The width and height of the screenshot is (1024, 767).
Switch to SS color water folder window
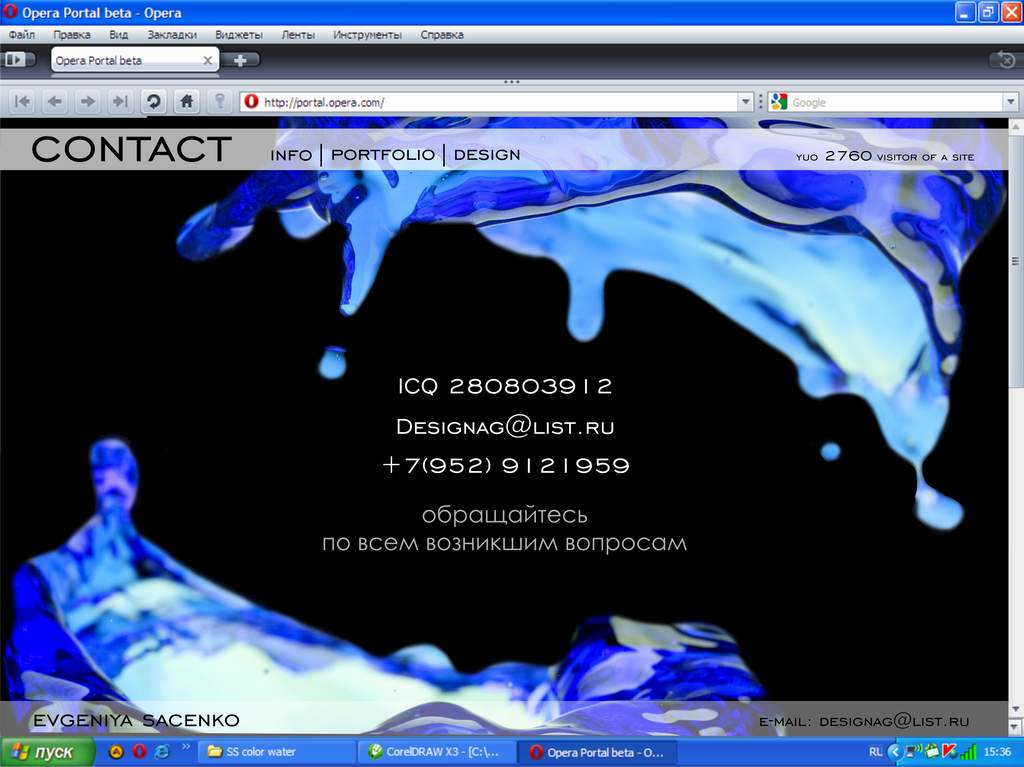click(x=278, y=752)
